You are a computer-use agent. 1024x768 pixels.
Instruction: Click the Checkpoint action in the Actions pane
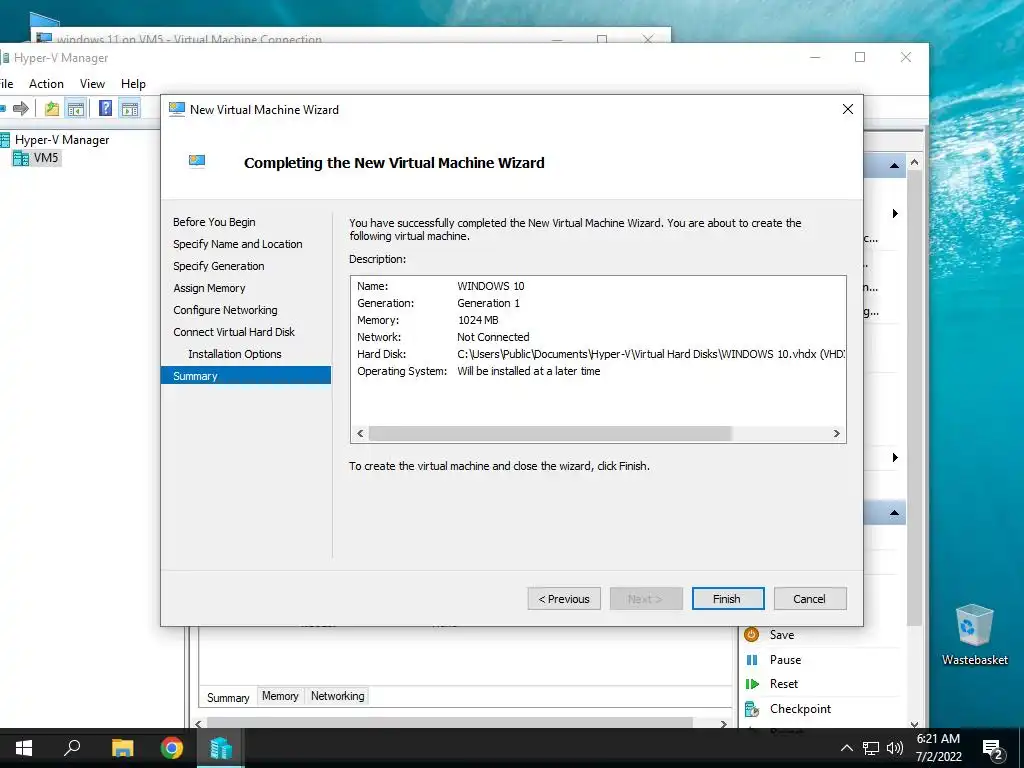tap(801, 709)
